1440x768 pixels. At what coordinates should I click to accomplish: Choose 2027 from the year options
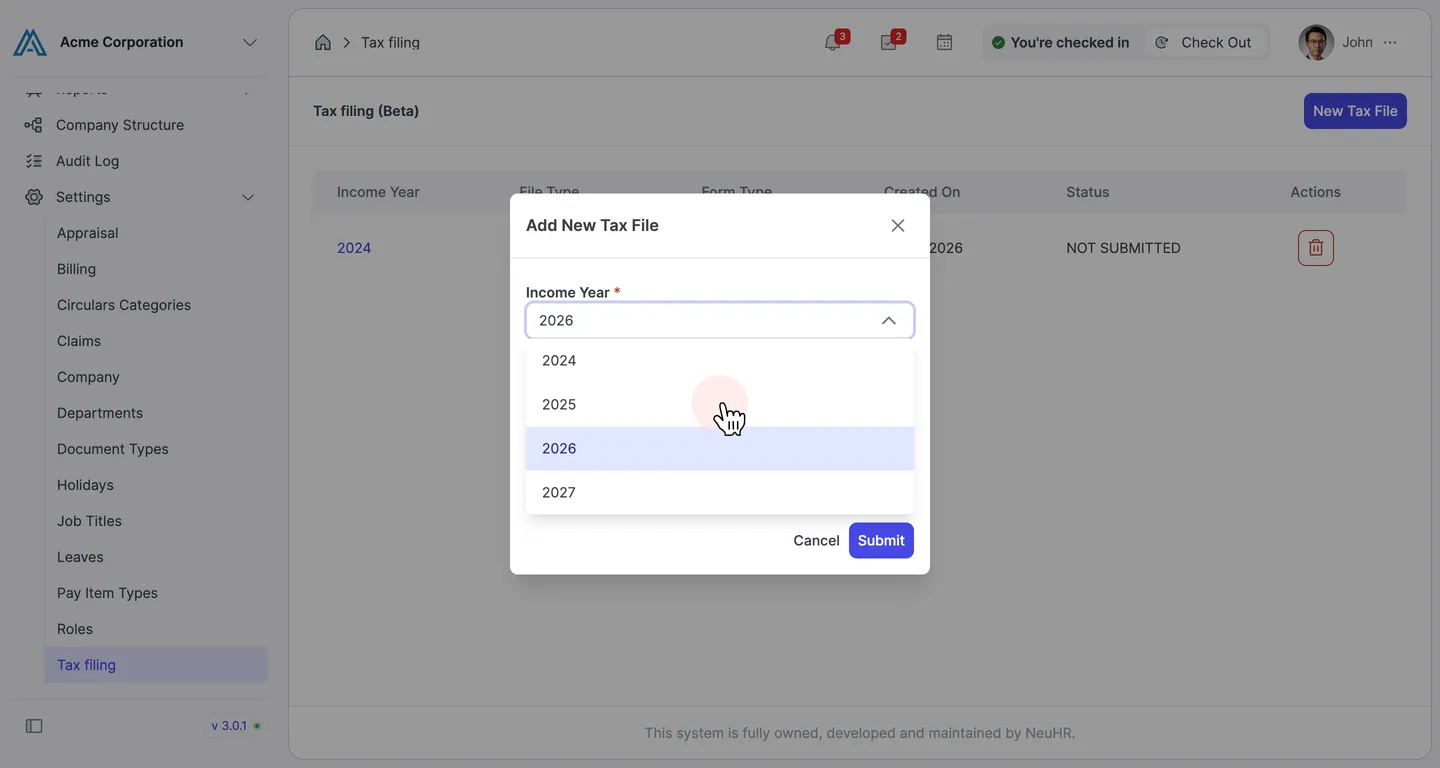point(720,493)
